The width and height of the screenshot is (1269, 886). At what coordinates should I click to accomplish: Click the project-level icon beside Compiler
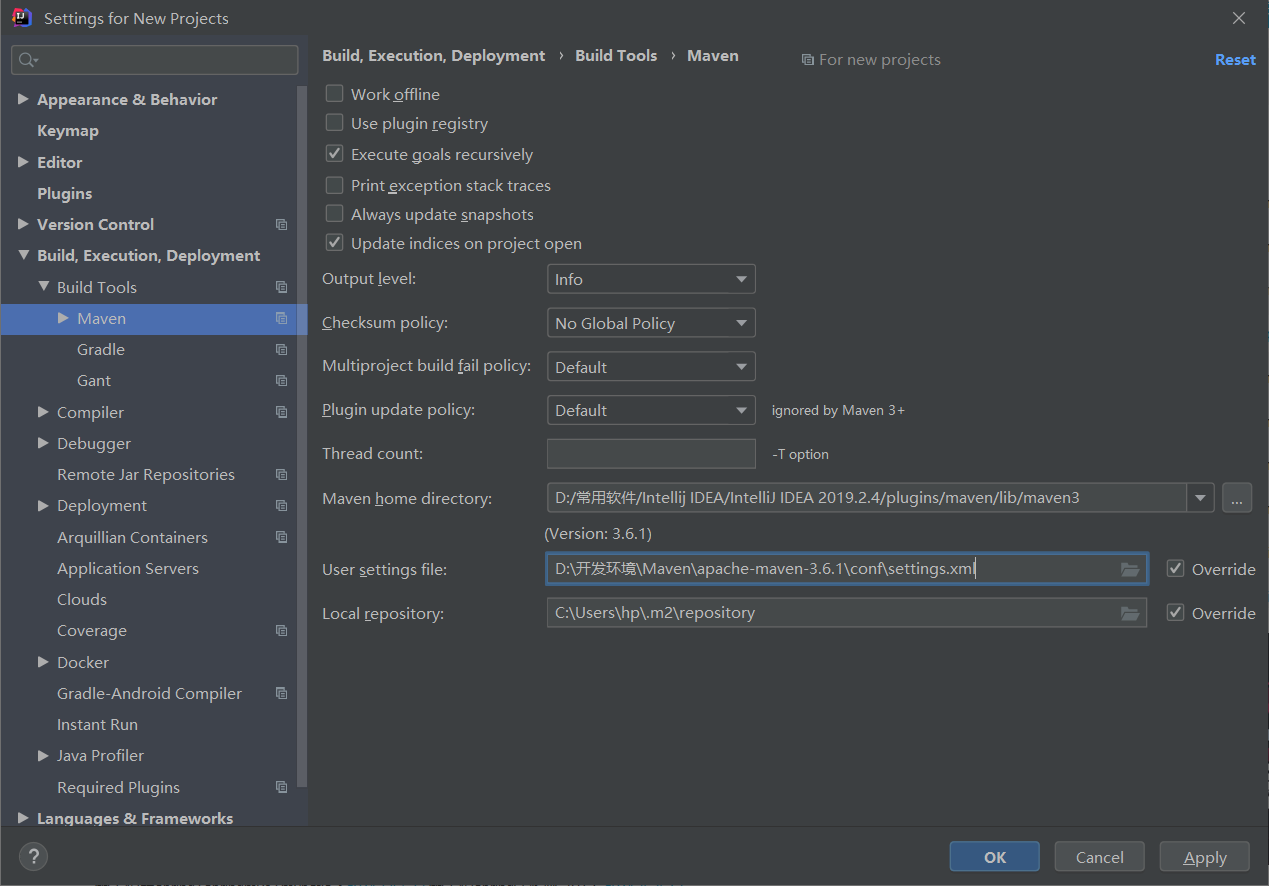[281, 412]
